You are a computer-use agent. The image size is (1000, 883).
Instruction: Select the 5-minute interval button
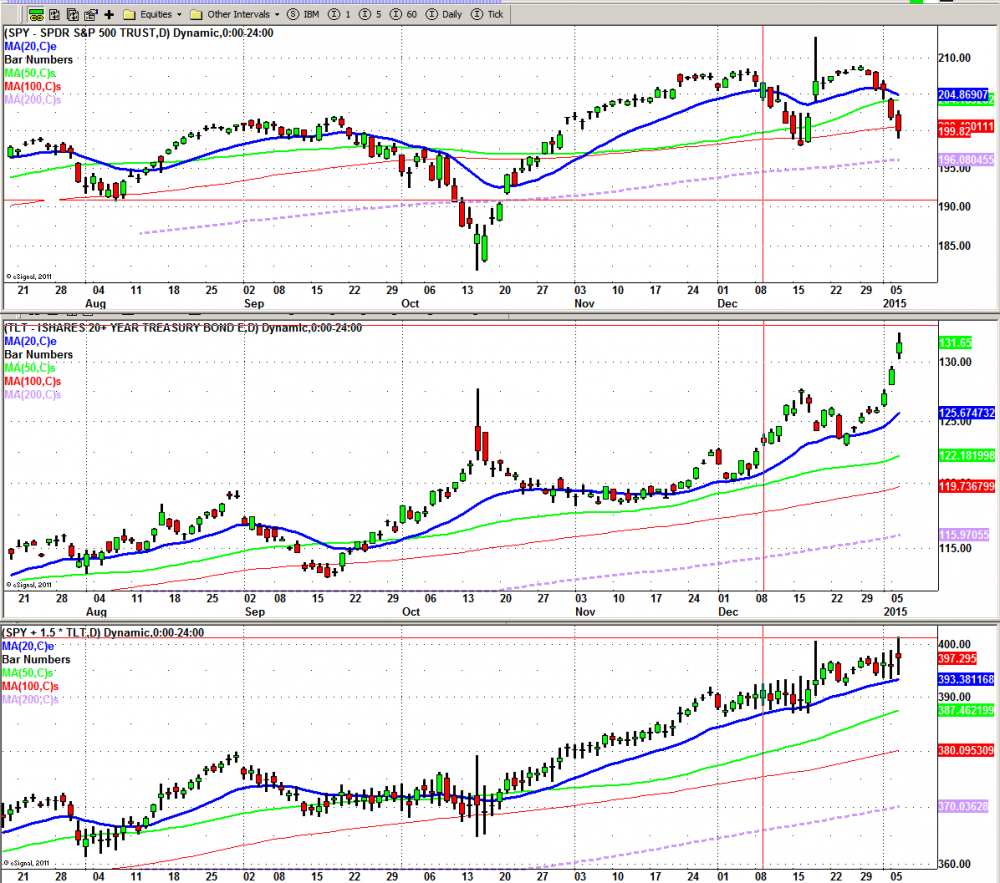(x=371, y=14)
